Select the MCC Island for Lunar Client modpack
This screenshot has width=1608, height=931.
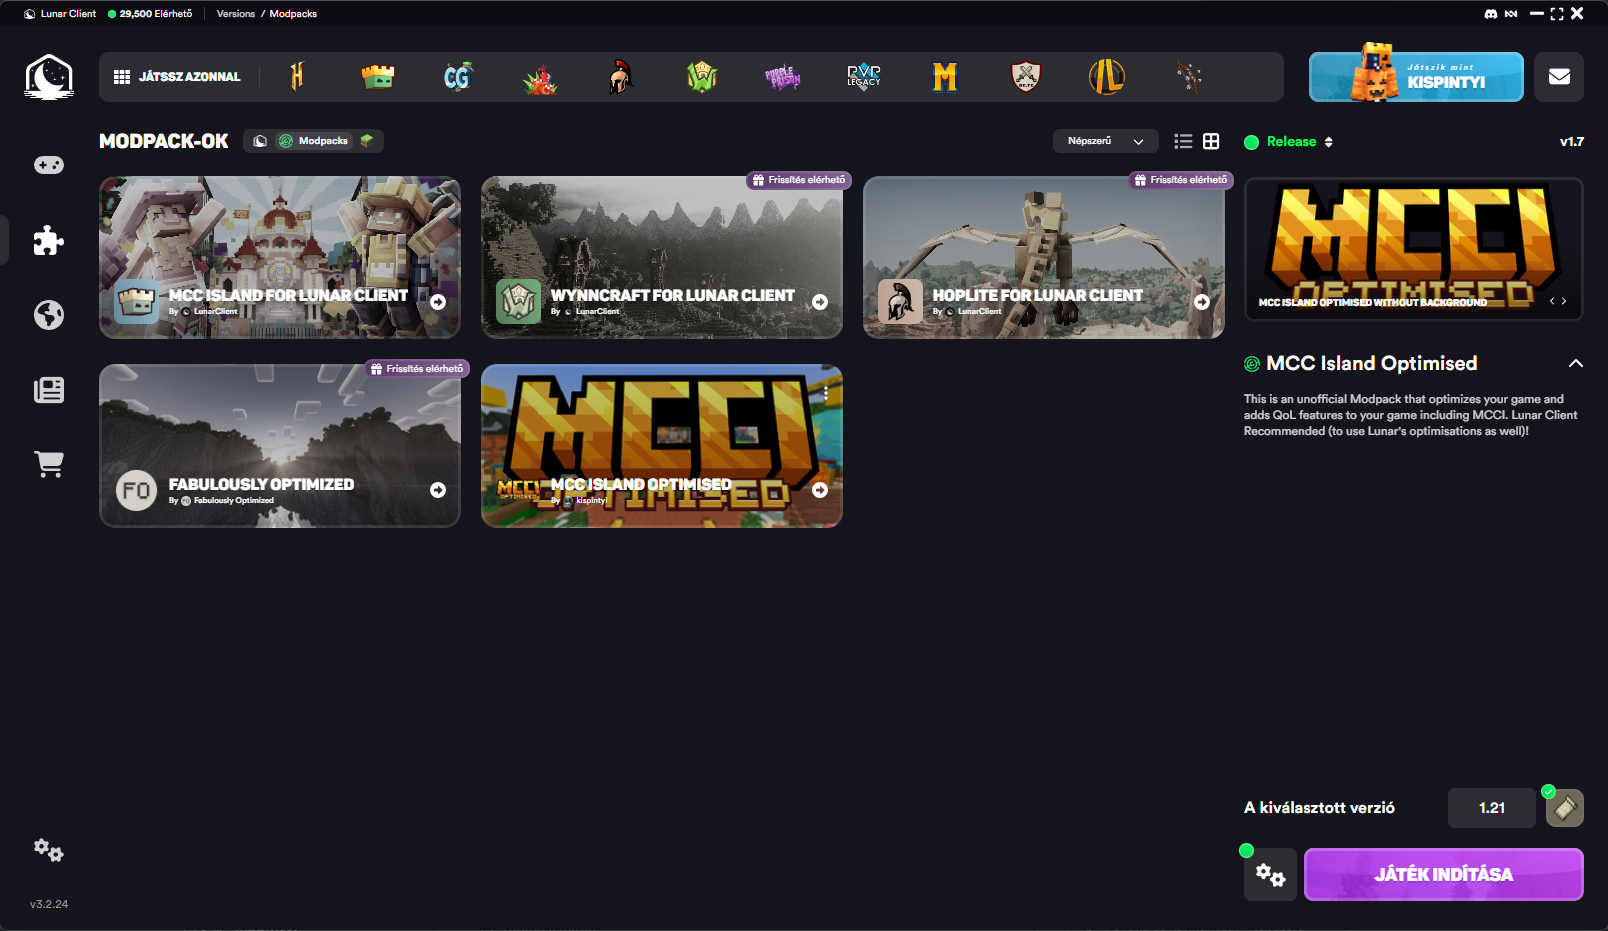[280, 258]
